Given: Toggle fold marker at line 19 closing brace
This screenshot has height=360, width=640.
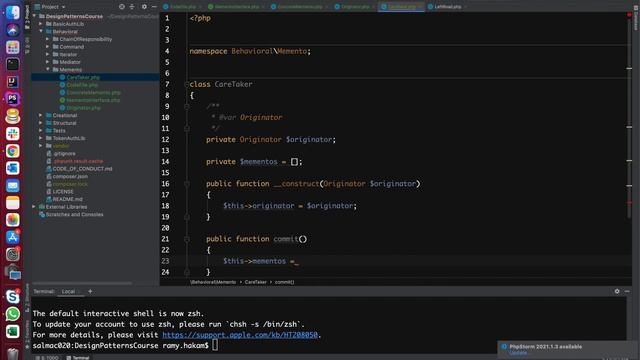Looking at the screenshot, I should click(187, 217).
